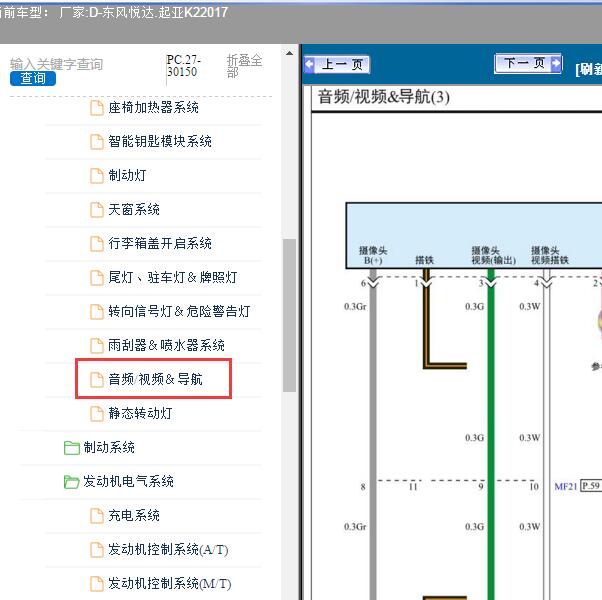602x600 pixels.
Task: Click document icon beside 智能钥匙模块系统
Action: coord(97,142)
